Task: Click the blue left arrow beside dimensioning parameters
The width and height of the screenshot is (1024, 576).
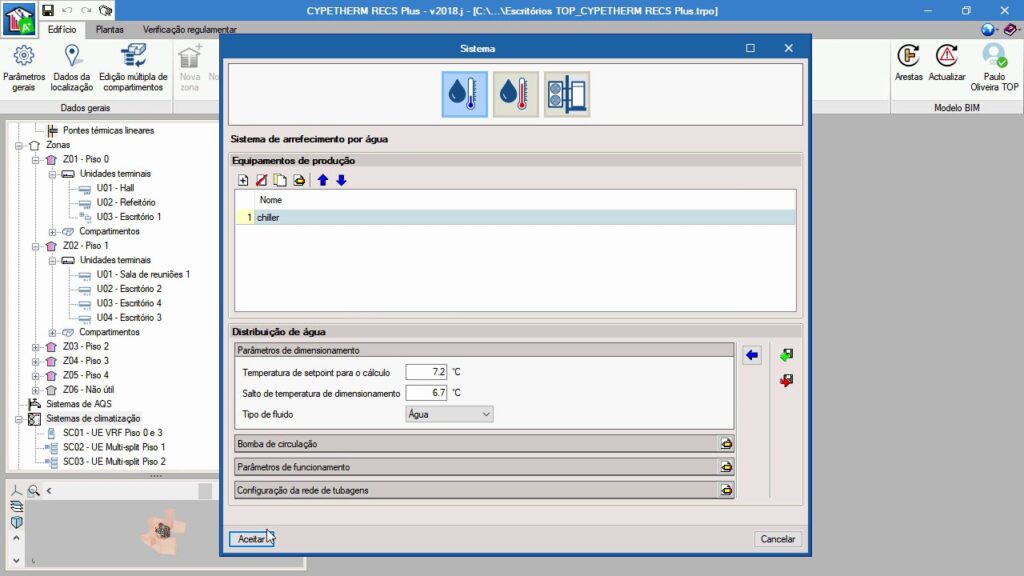Action: (x=752, y=355)
